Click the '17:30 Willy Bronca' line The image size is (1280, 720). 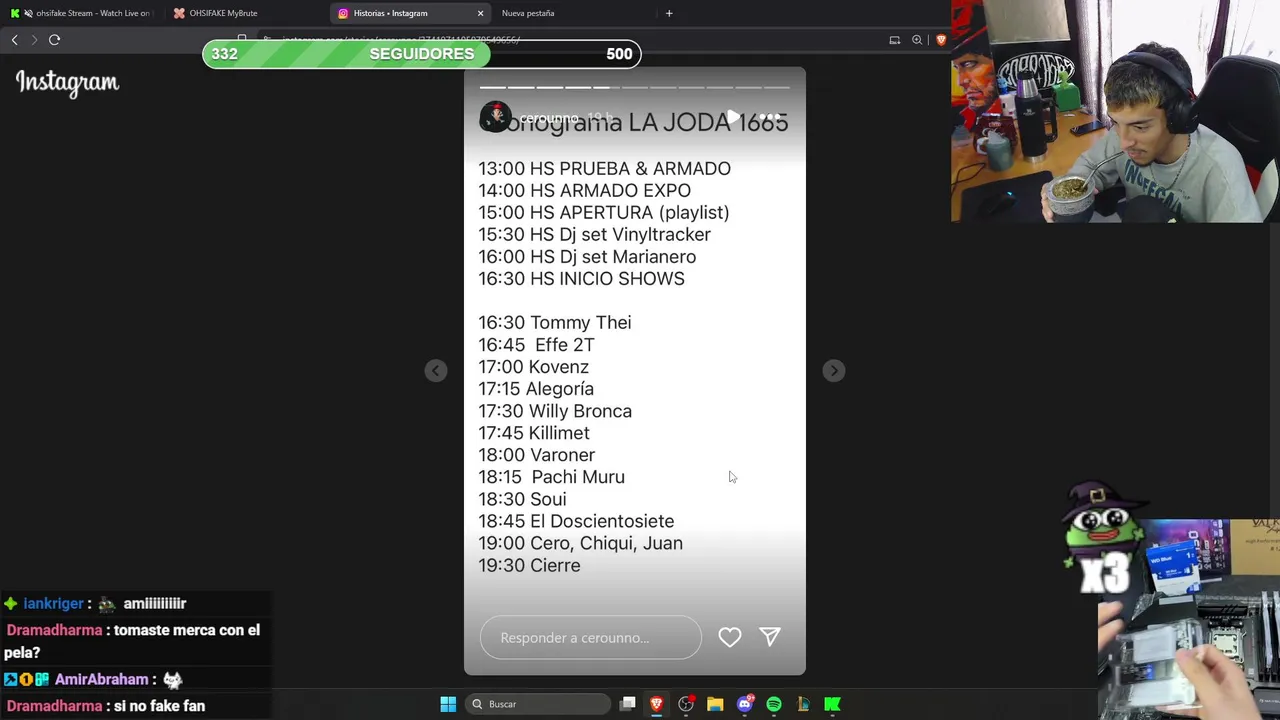coord(555,411)
